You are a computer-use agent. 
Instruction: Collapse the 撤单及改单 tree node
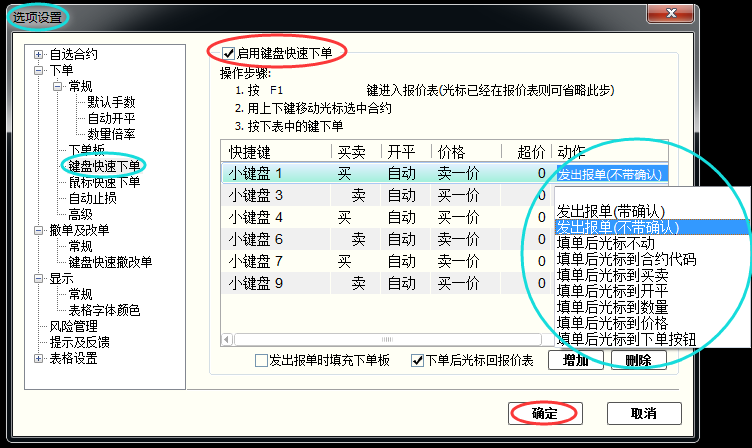tap(38, 230)
